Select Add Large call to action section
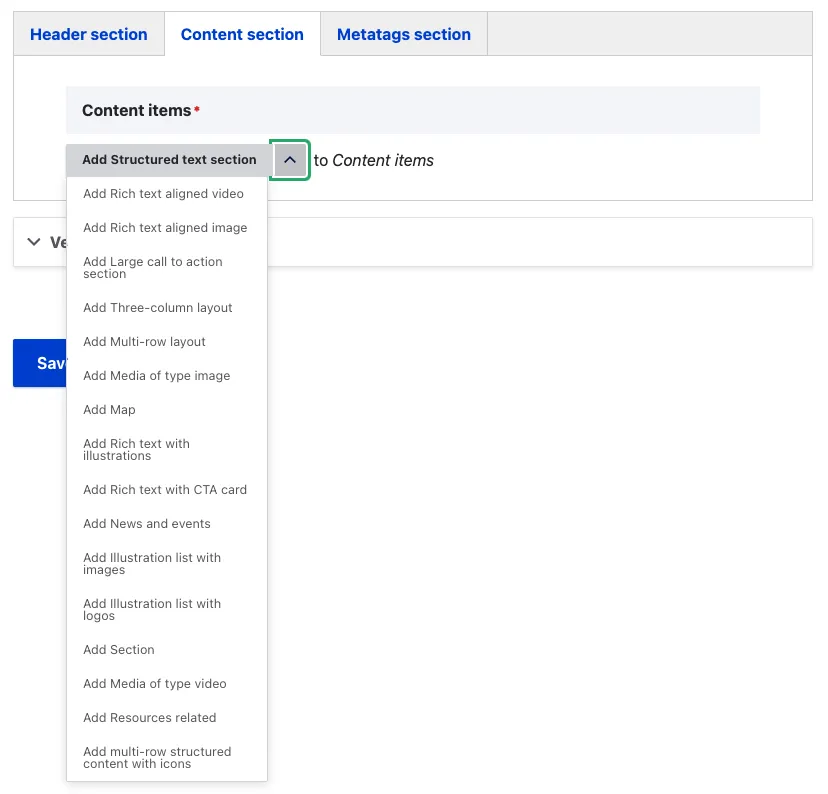 pyautogui.click(x=153, y=268)
